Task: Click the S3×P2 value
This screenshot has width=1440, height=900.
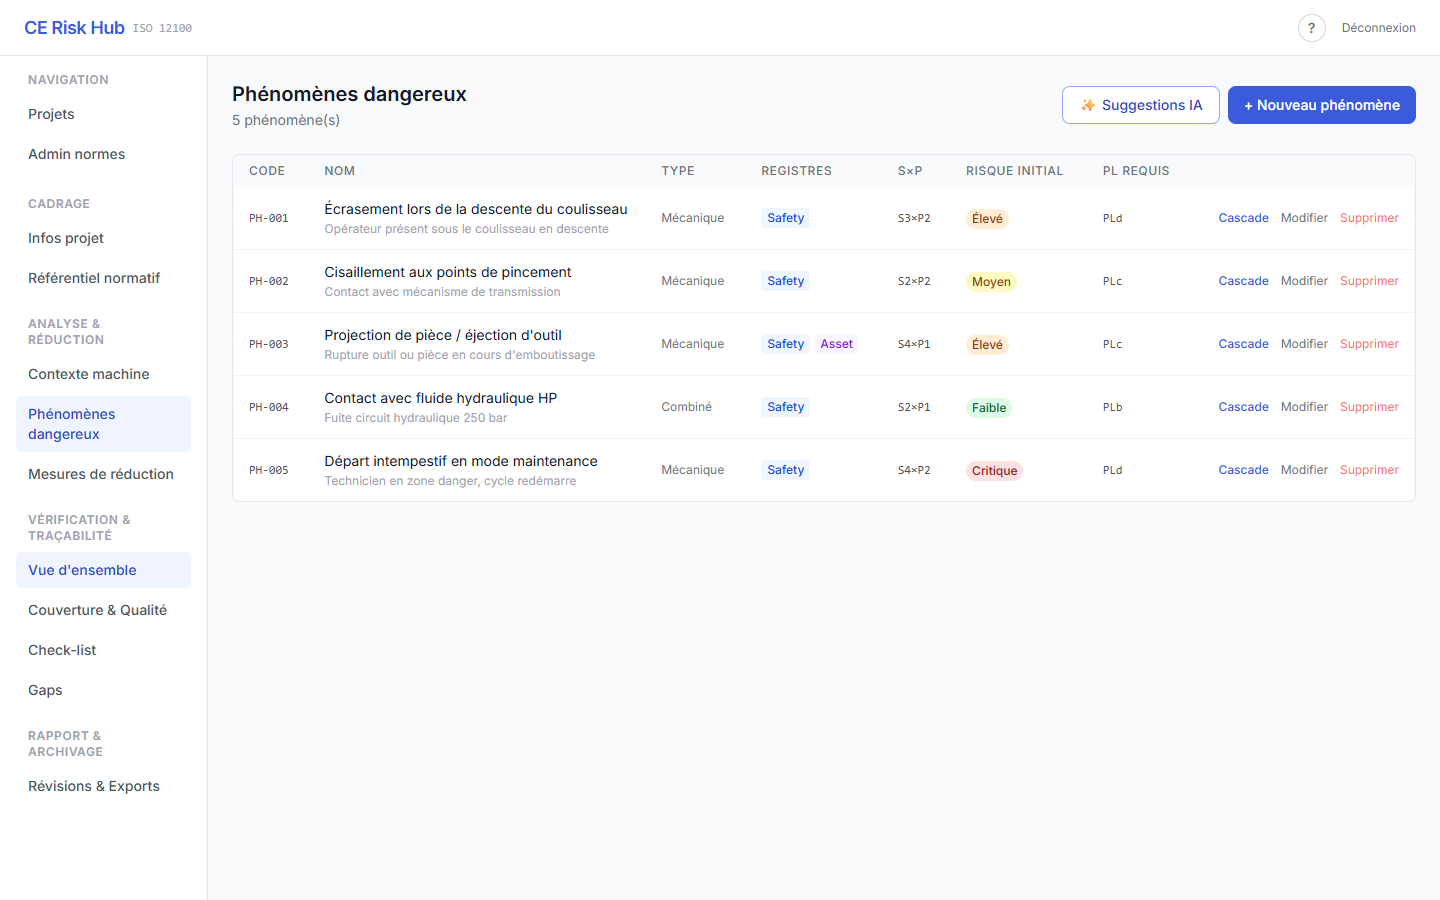Action: point(914,218)
